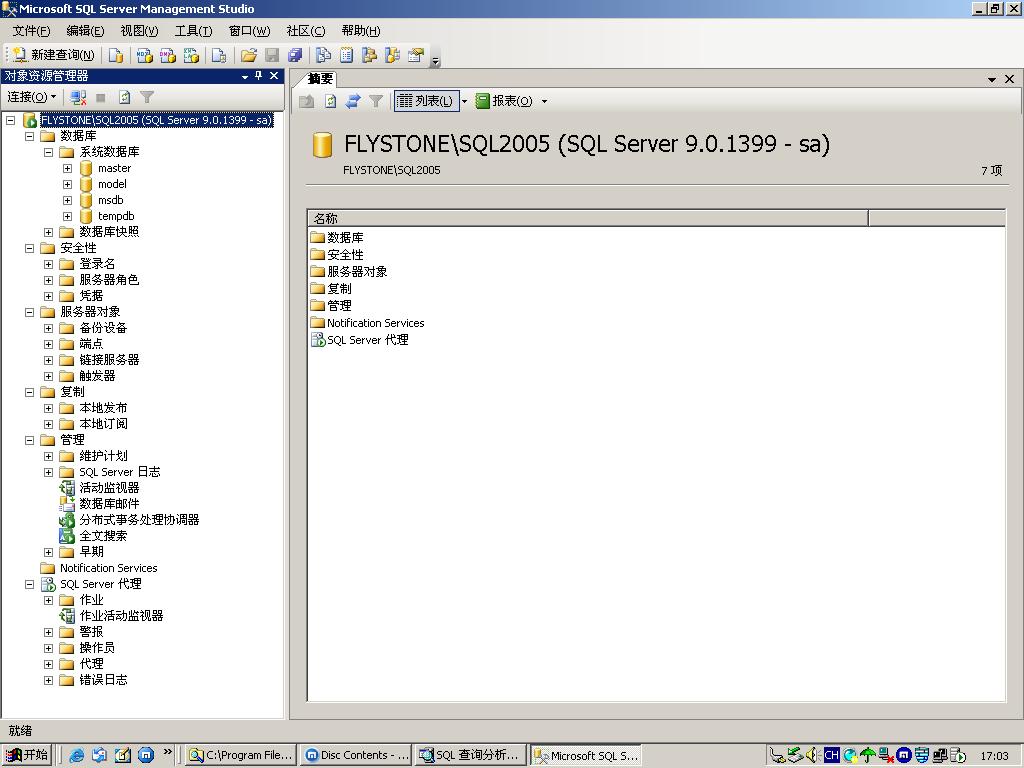
Task: Open the Object Explorer window position dropdown
Action: coord(245,76)
